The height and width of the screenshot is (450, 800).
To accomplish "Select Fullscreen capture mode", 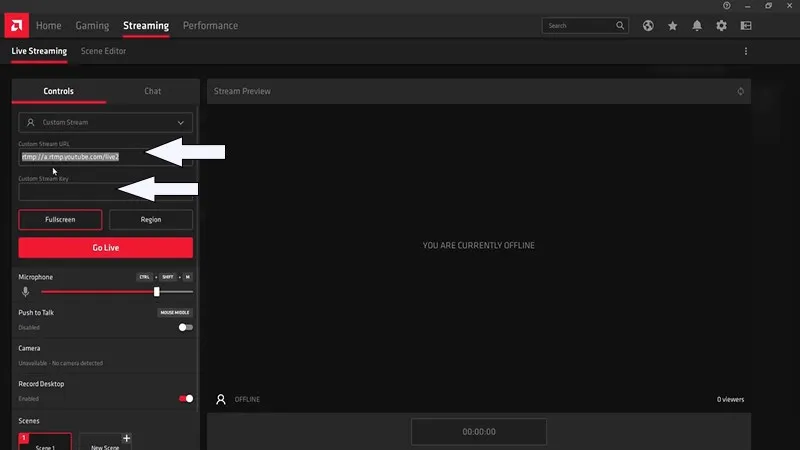I will pos(60,219).
